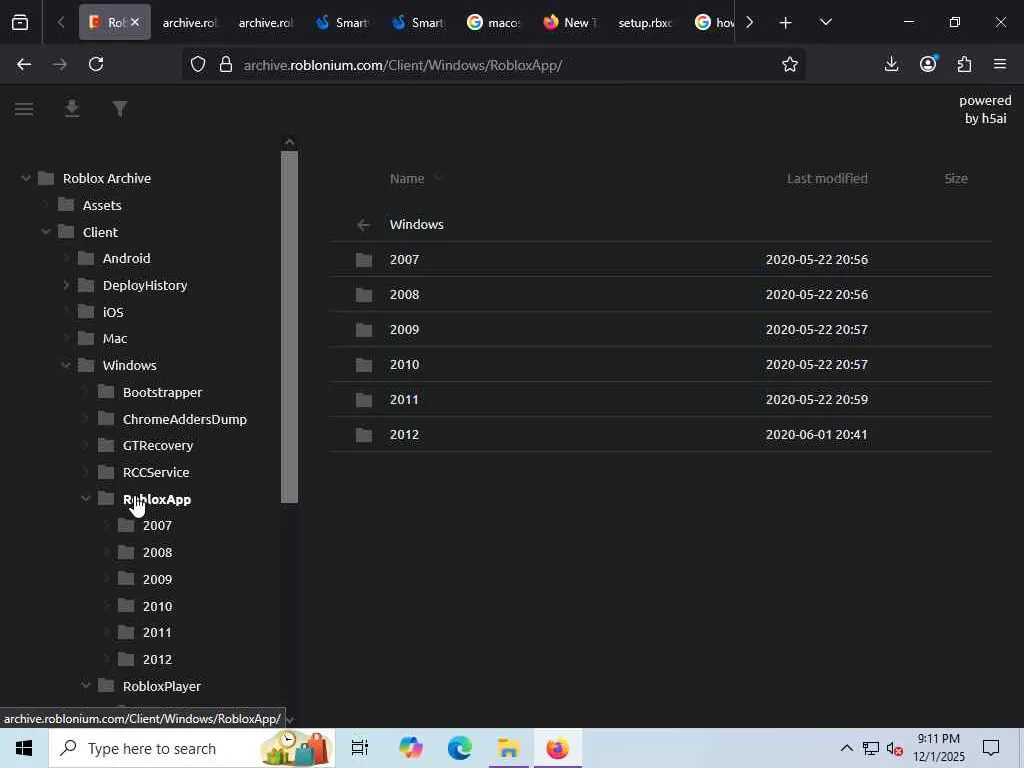Switch to the second archive.rol tab
The image size is (1024, 768).
(266, 23)
